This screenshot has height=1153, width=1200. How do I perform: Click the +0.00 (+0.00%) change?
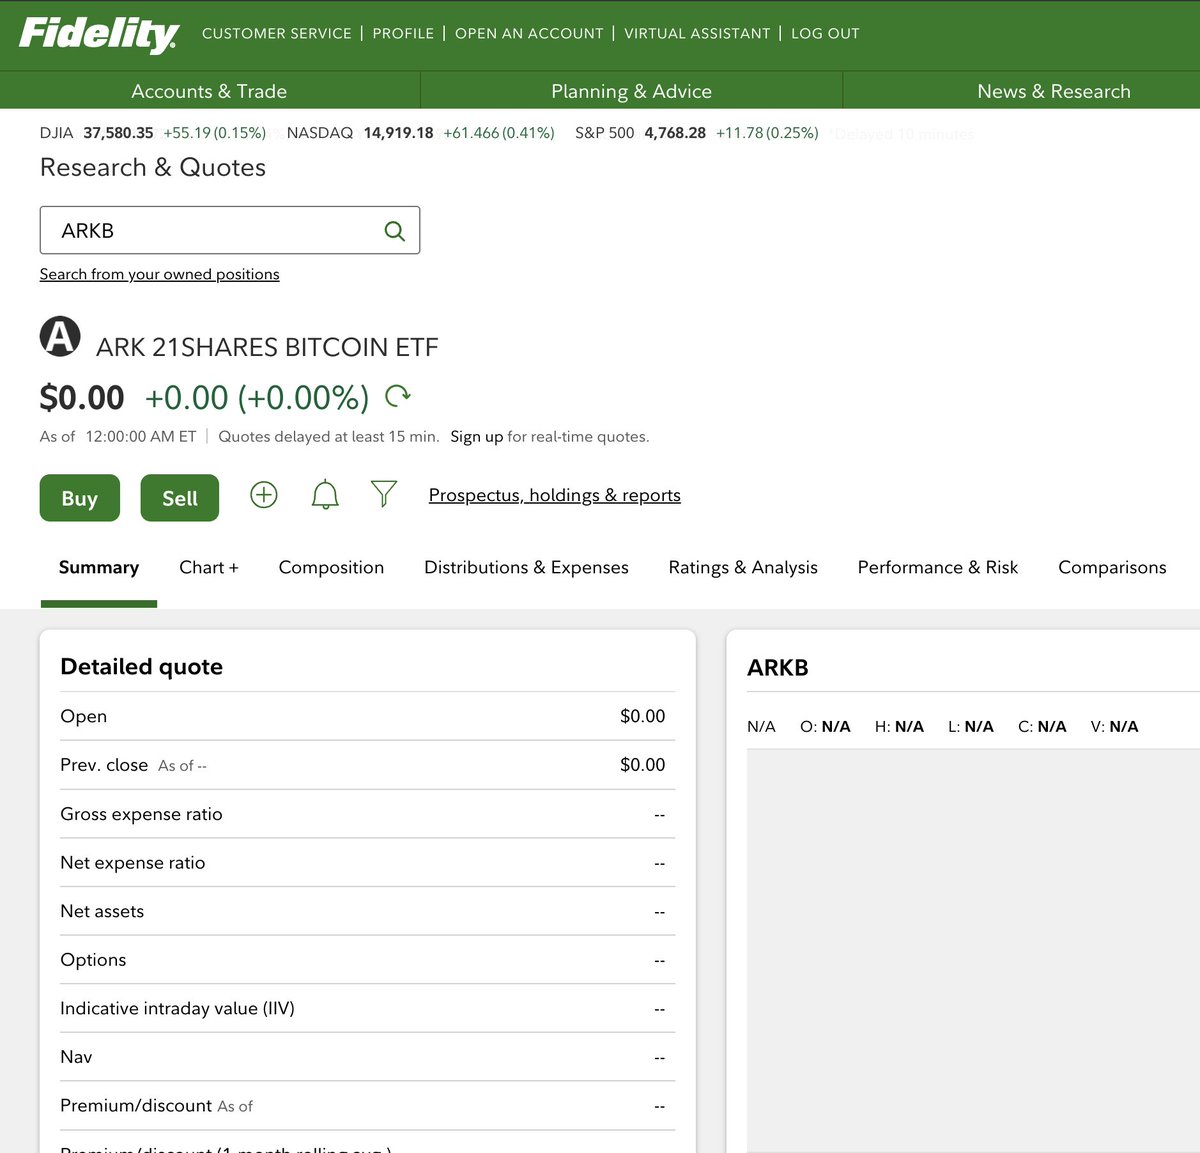coord(257,398)
